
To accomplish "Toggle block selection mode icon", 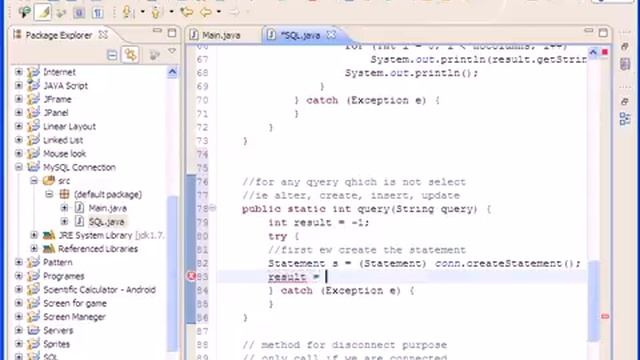I will click(x=79, y=13).
